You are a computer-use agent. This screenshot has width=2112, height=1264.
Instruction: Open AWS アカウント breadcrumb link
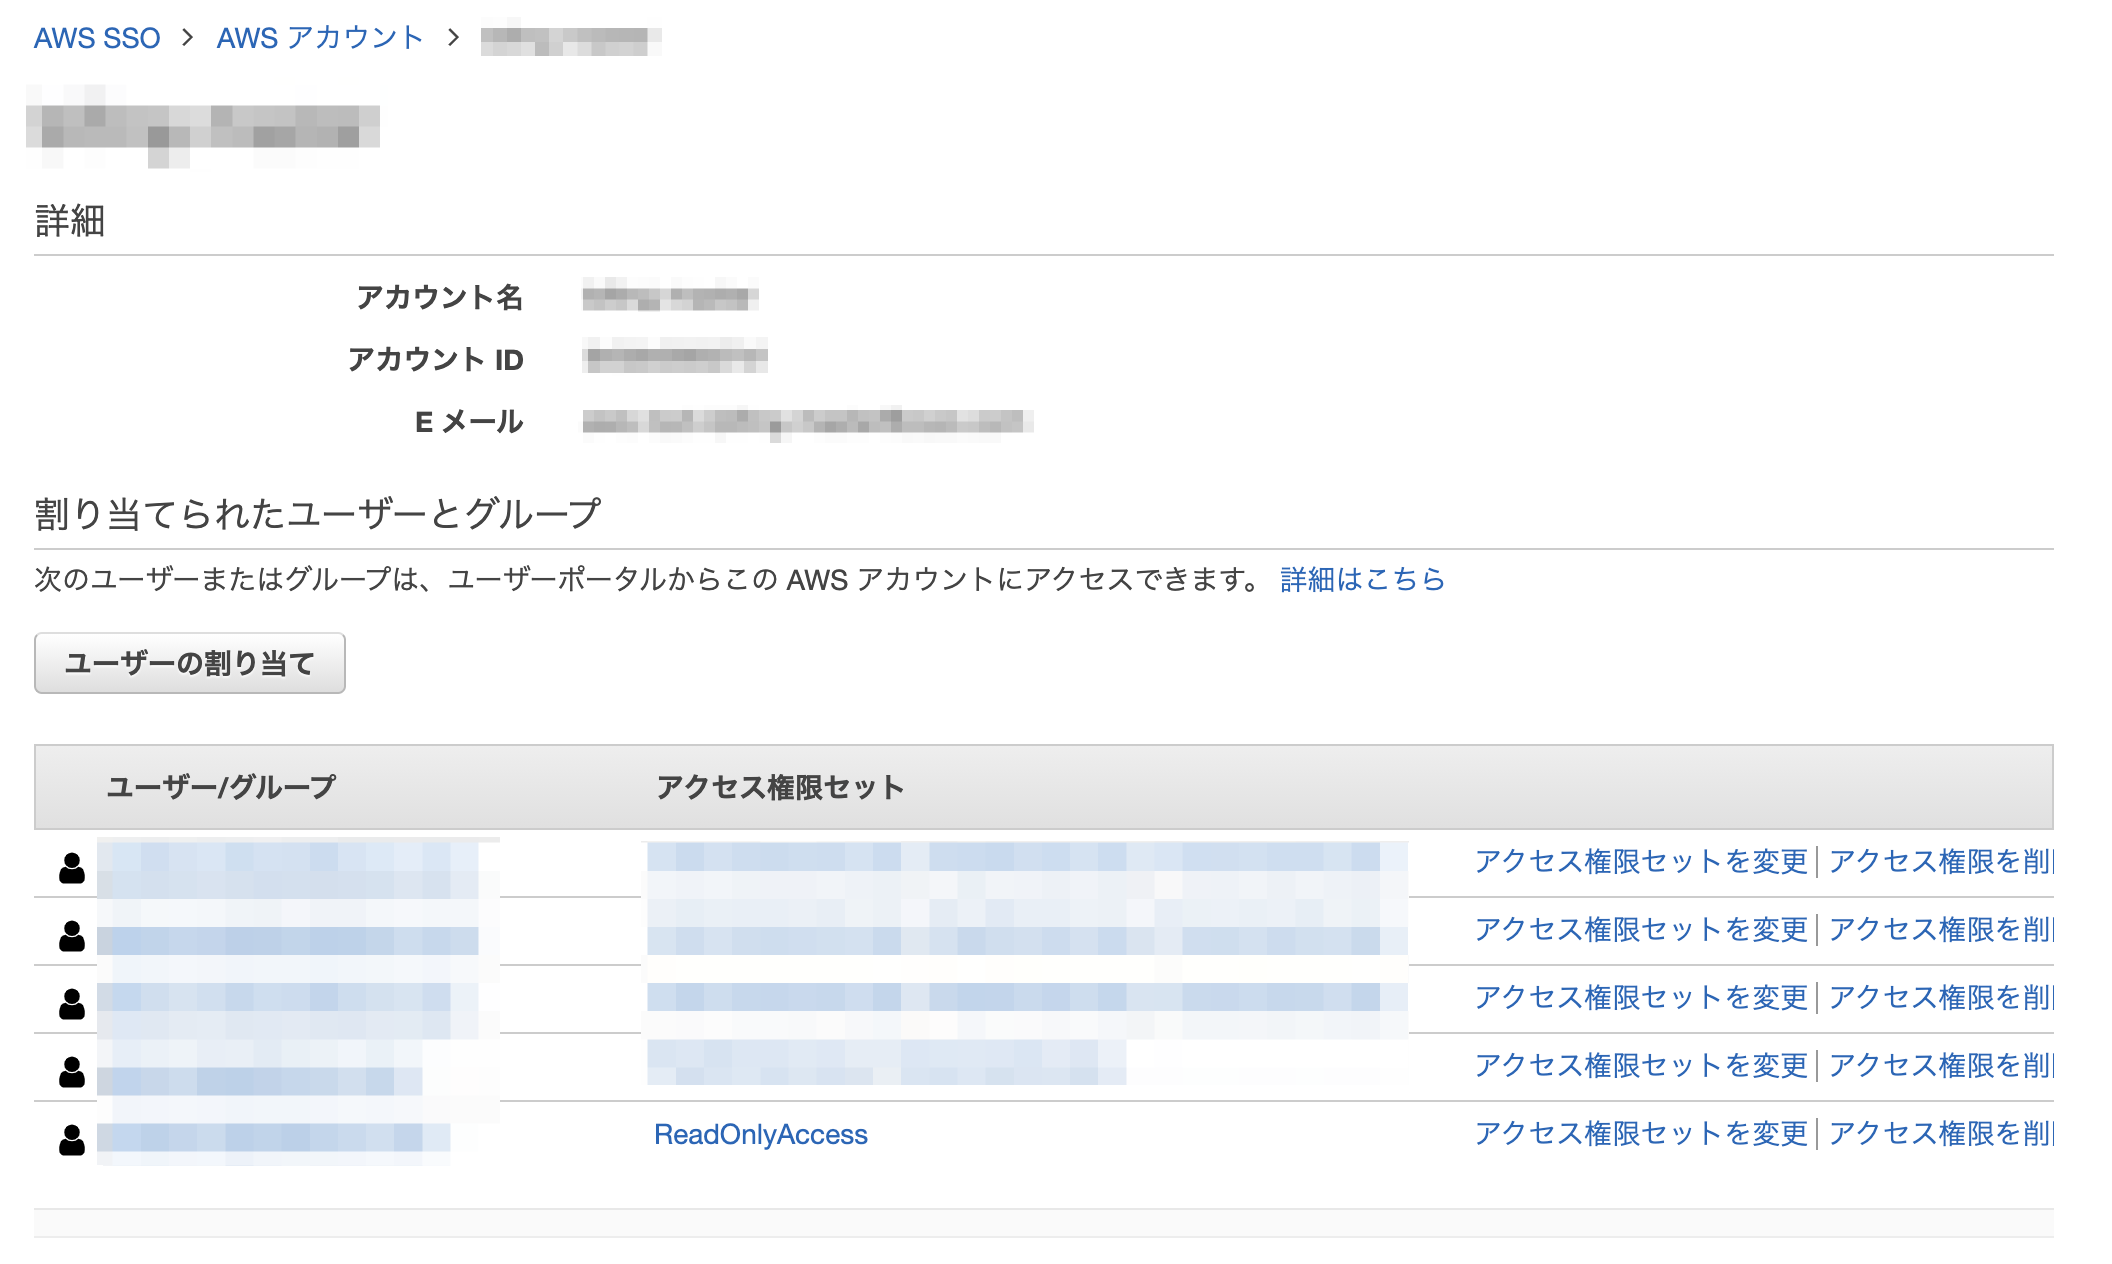pos(320,38)
